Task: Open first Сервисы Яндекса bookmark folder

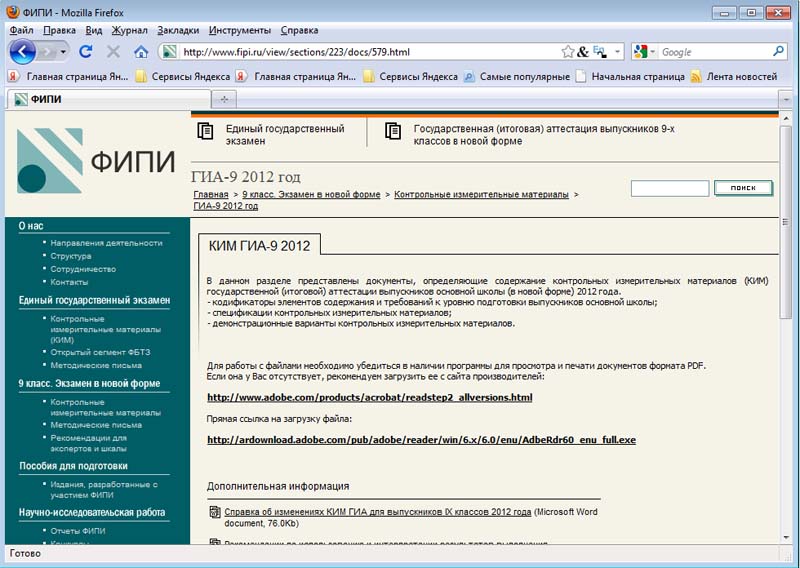Action: click(183, 77)
